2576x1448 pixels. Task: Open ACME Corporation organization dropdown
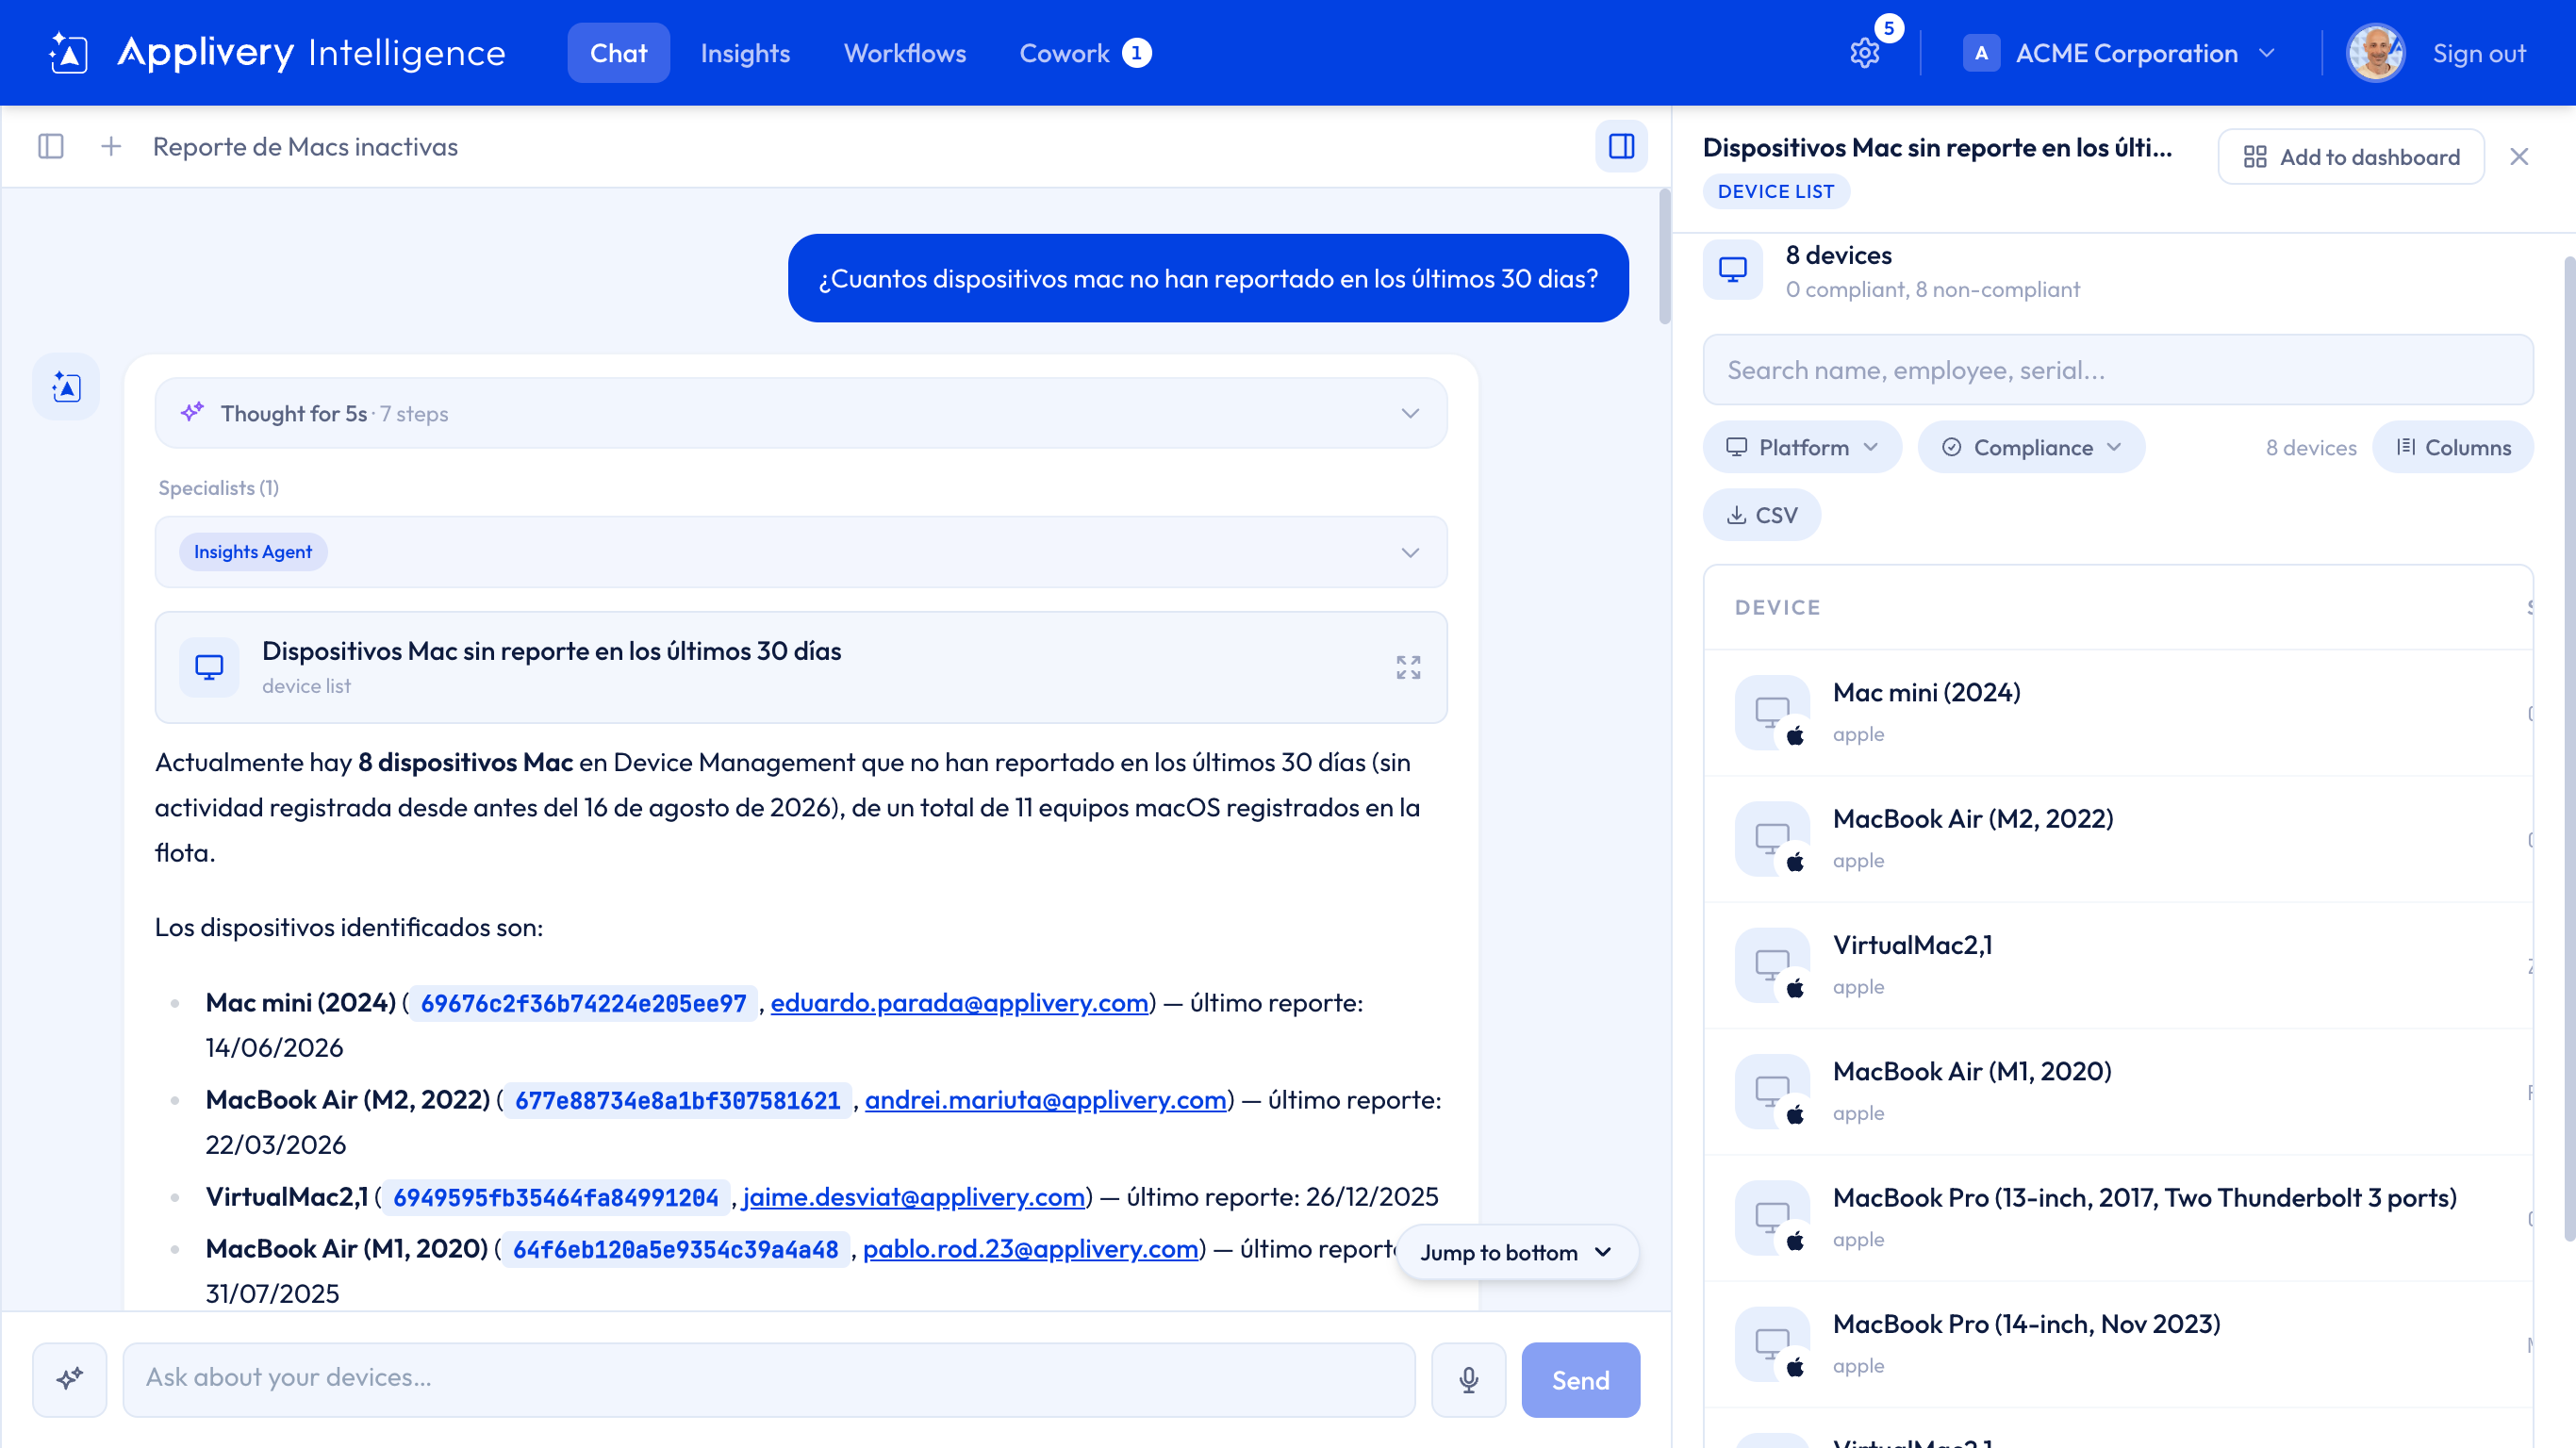click(x=2120, y=53)
